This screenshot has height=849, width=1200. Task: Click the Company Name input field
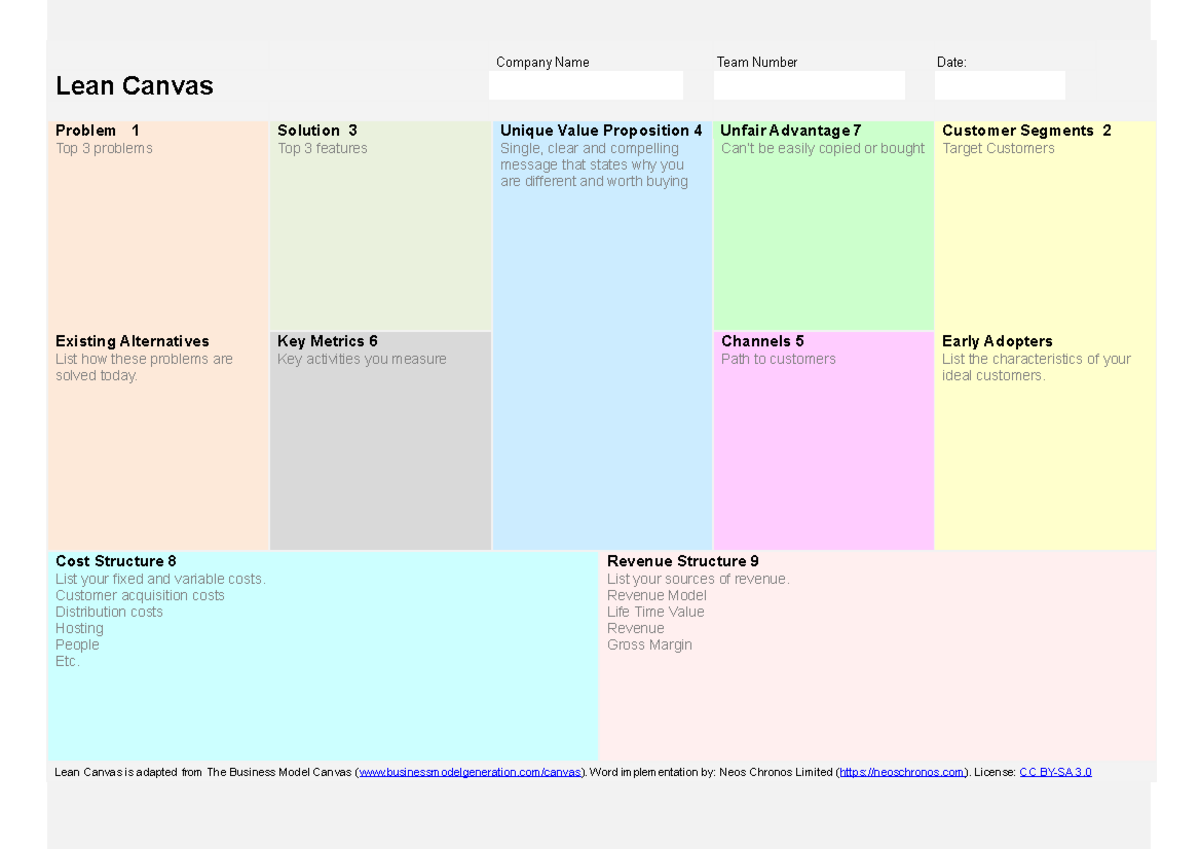(x=586, y=85)
